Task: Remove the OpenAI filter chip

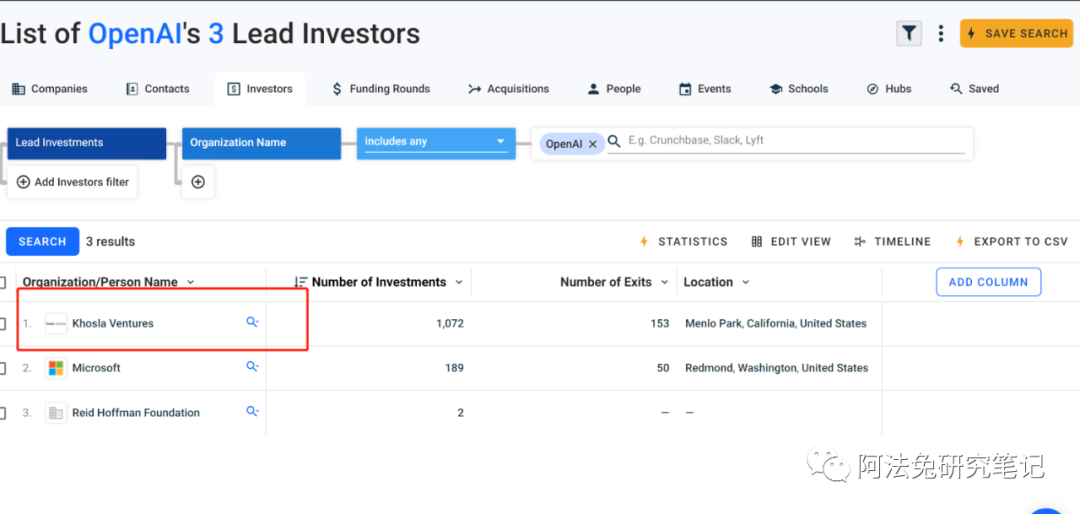Action: (x=592, y=144)
